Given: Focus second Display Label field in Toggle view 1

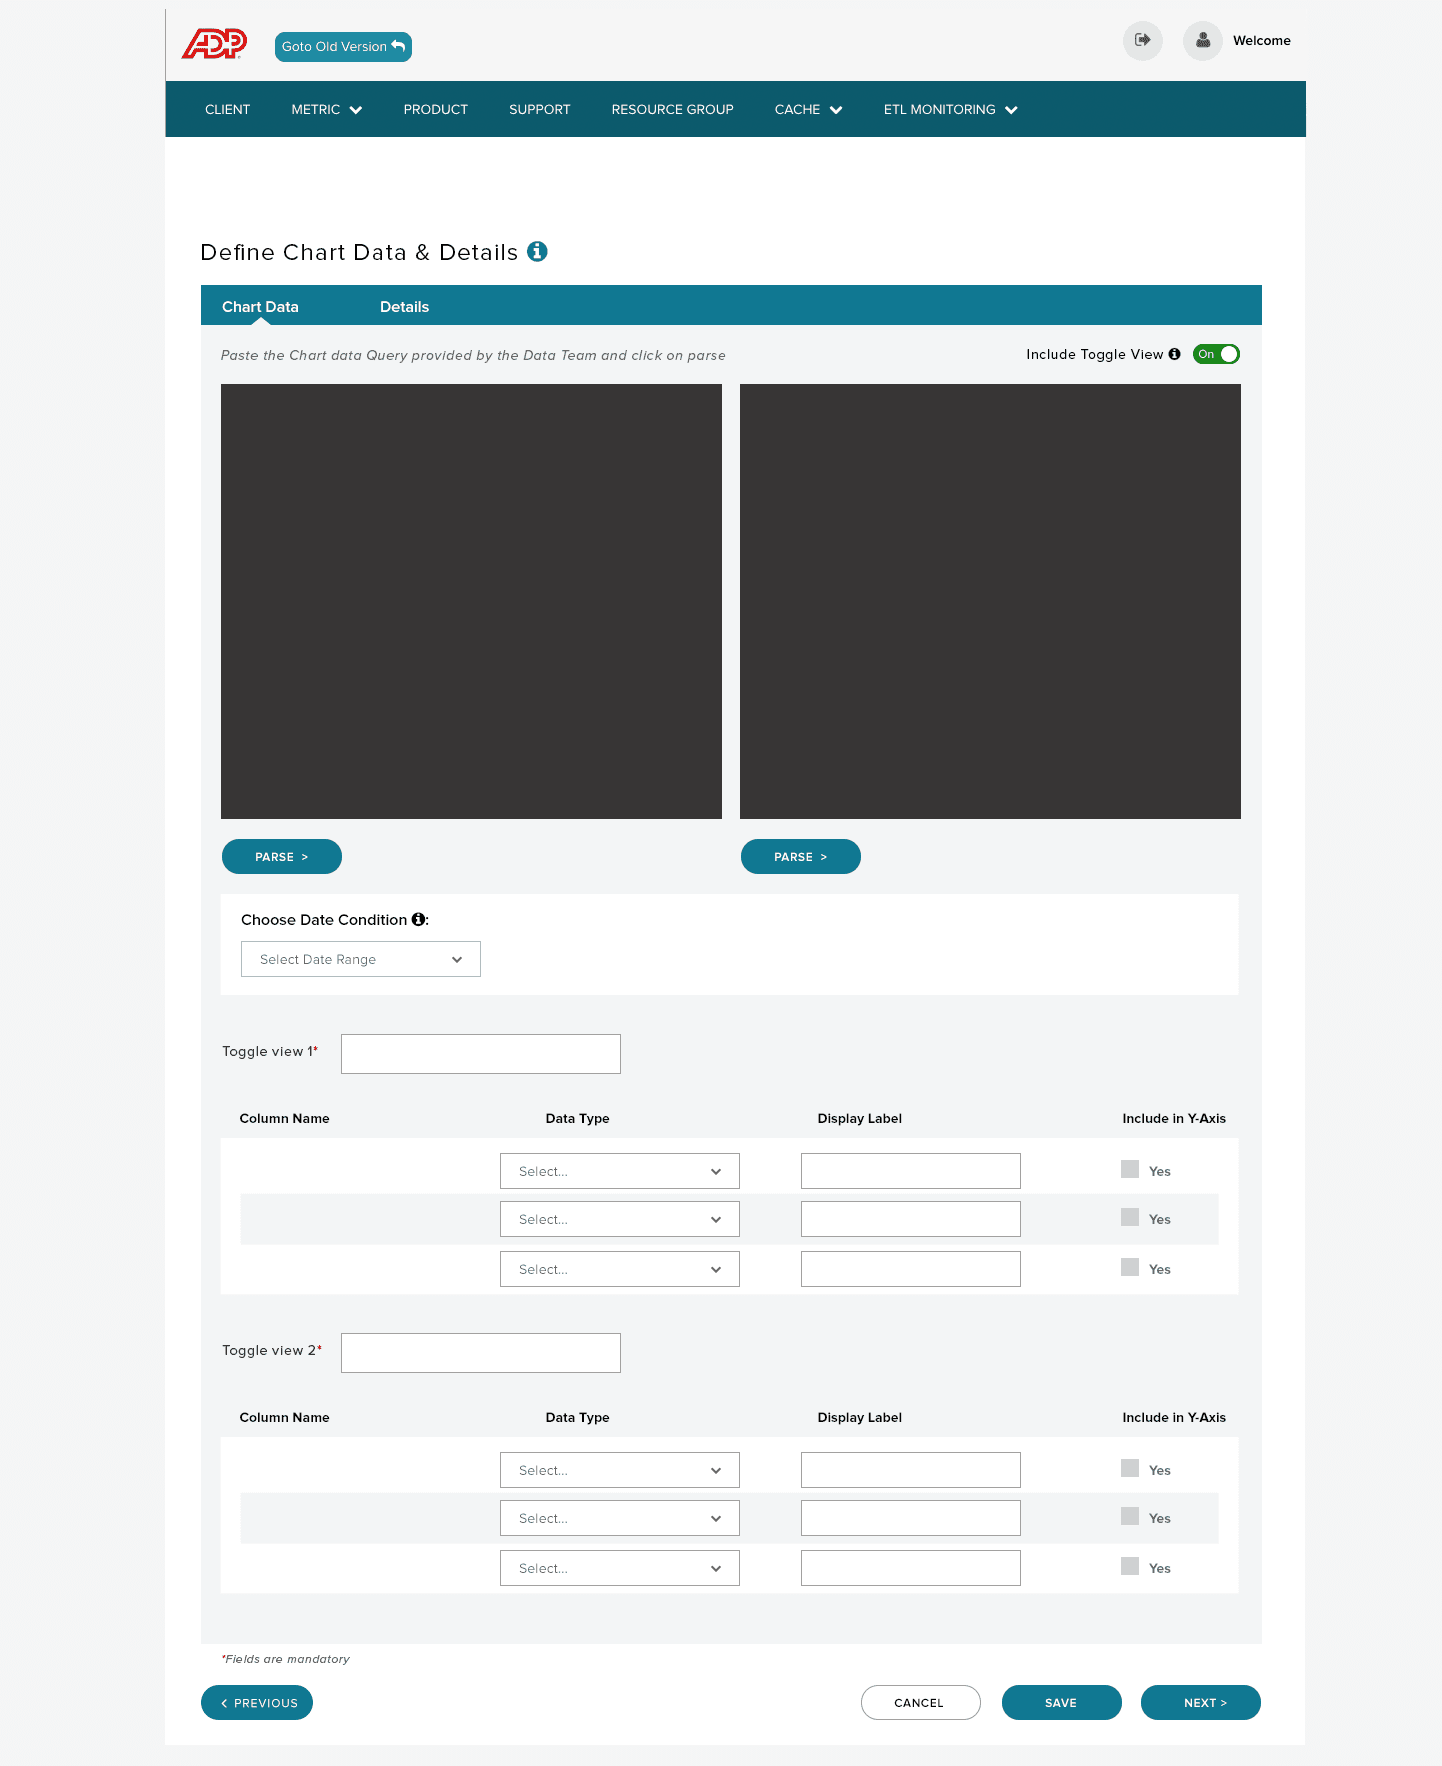Looking at the screenshot, I should (911, 1219).
